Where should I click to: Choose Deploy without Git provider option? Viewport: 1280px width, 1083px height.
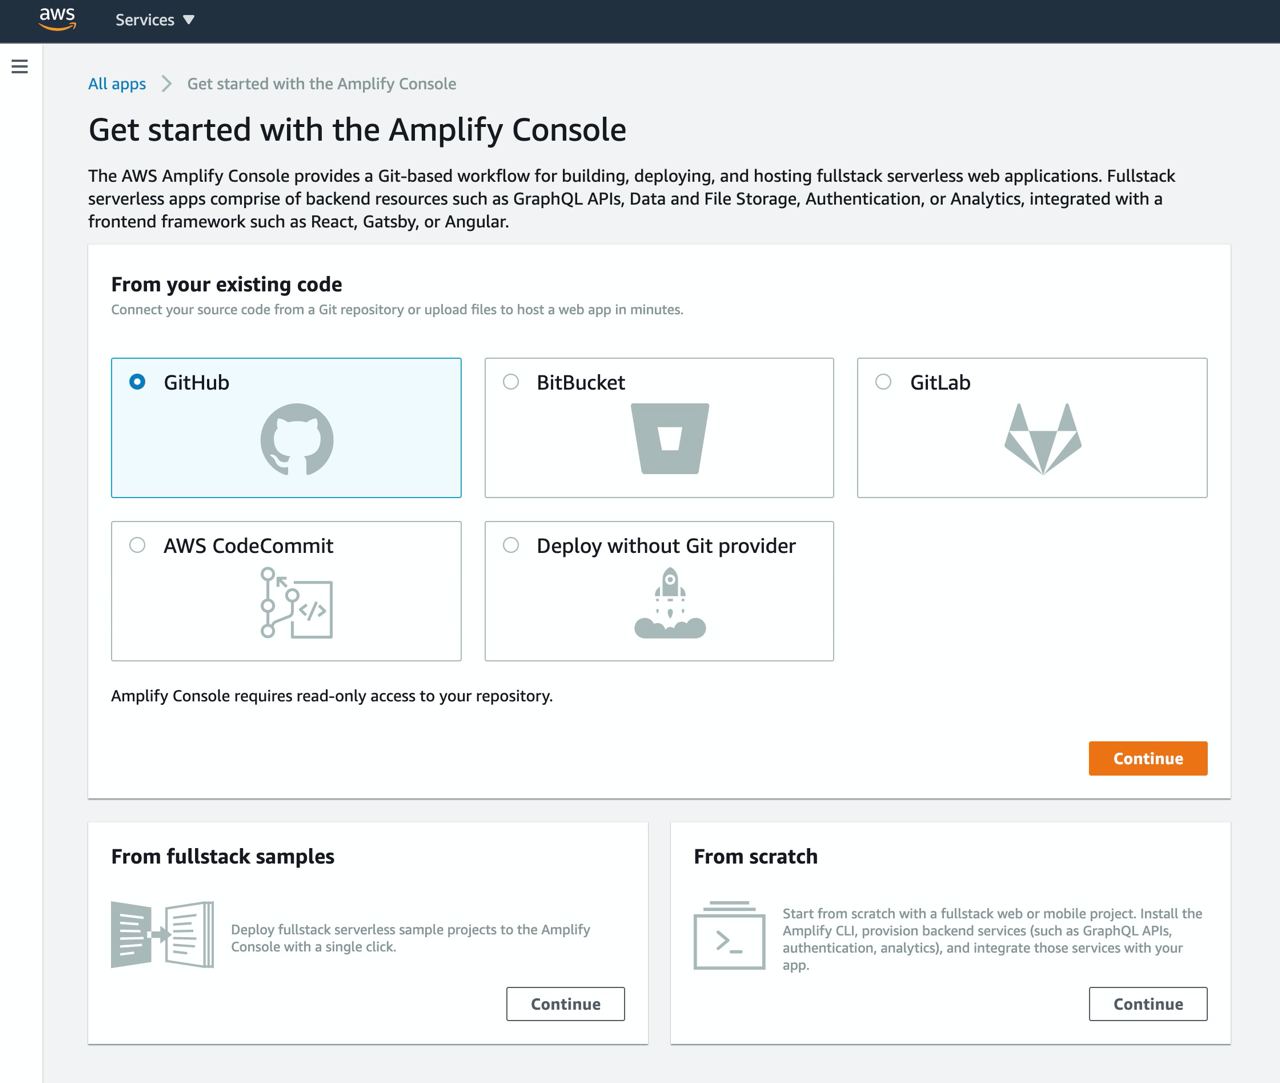tap(511, 545)
